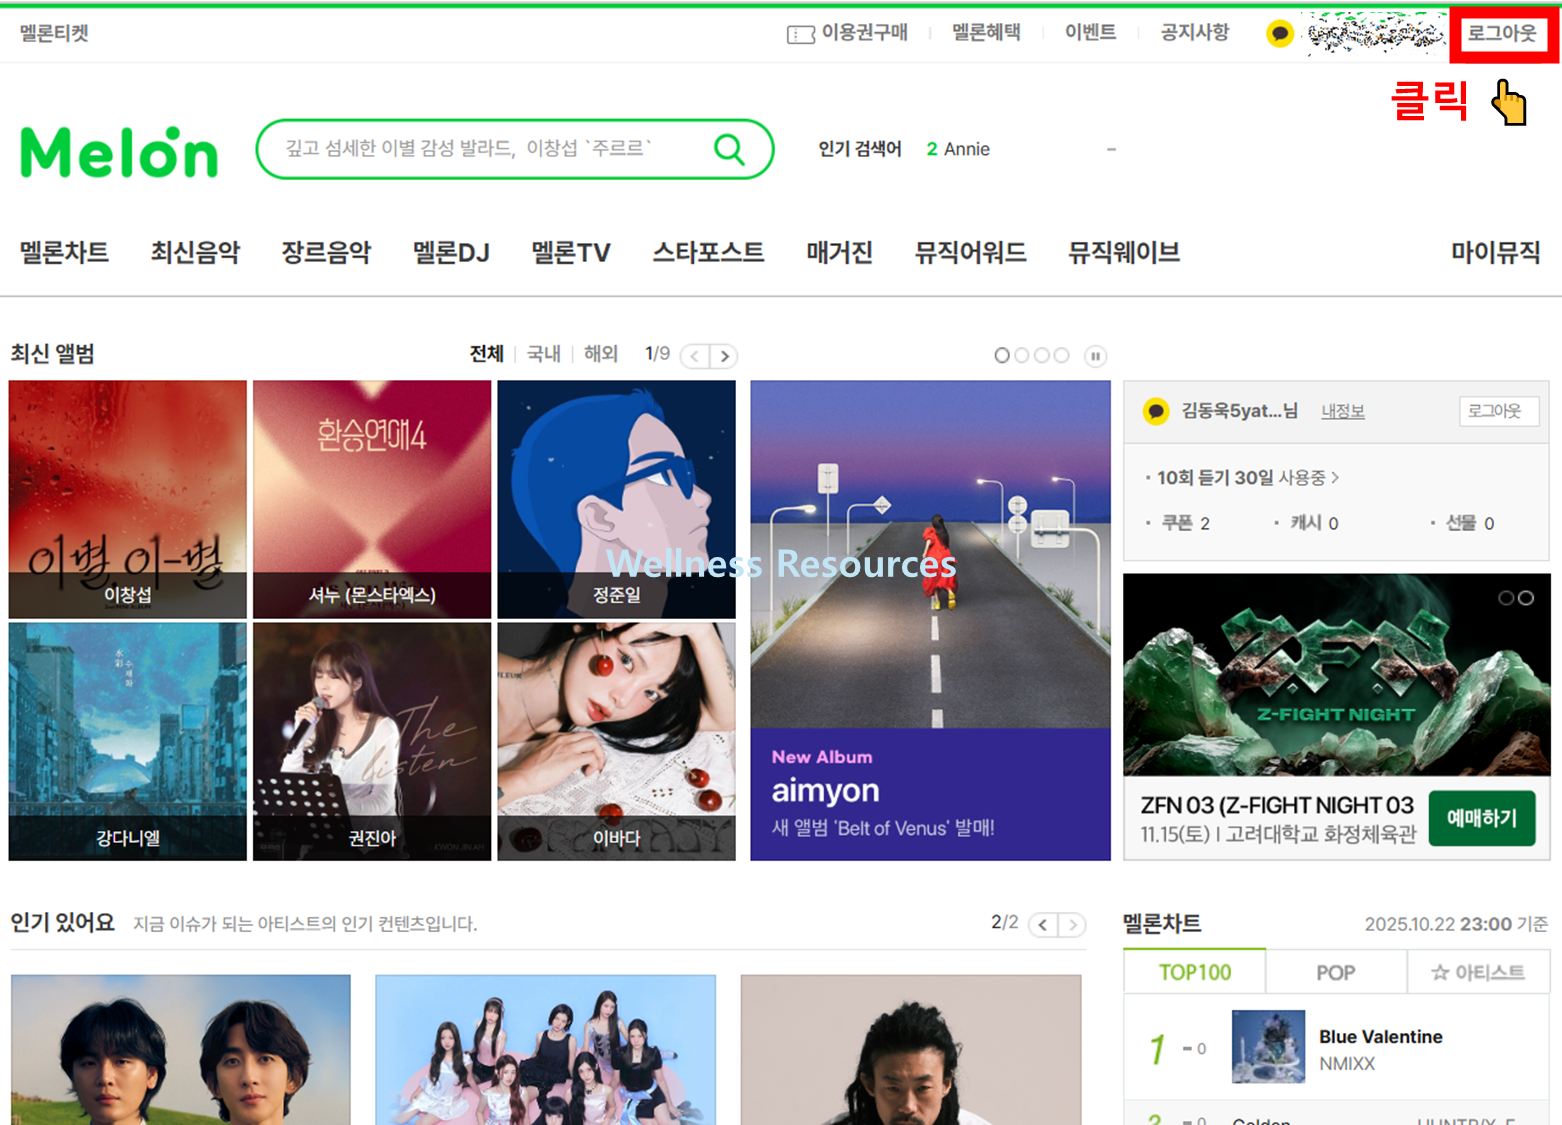The image size is (1562, 1125).
Task: Open 정준일 album thumbnail
Action: point(616,499)
